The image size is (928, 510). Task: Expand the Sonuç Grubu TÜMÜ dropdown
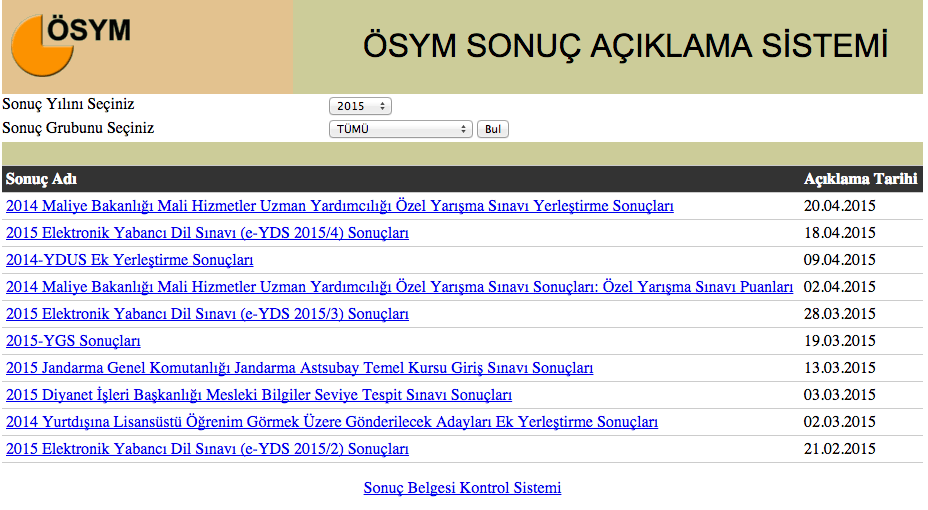tap(401, 129)
